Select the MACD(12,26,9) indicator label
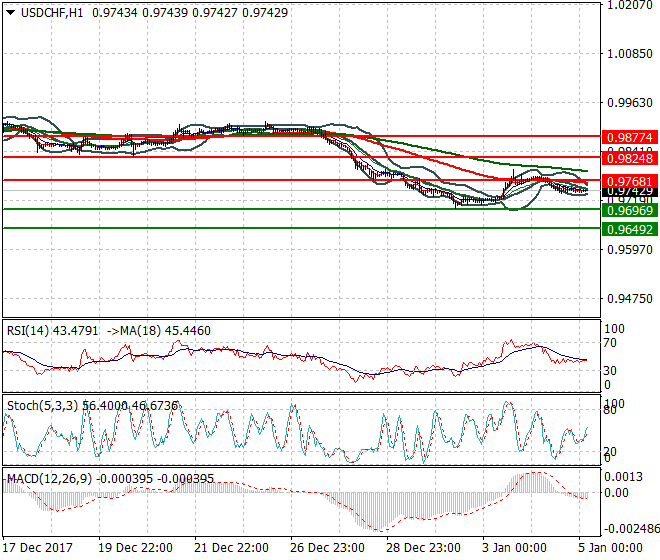Image resolution: width=660 pixels, height=560 pixels. [x=49, y=479]
